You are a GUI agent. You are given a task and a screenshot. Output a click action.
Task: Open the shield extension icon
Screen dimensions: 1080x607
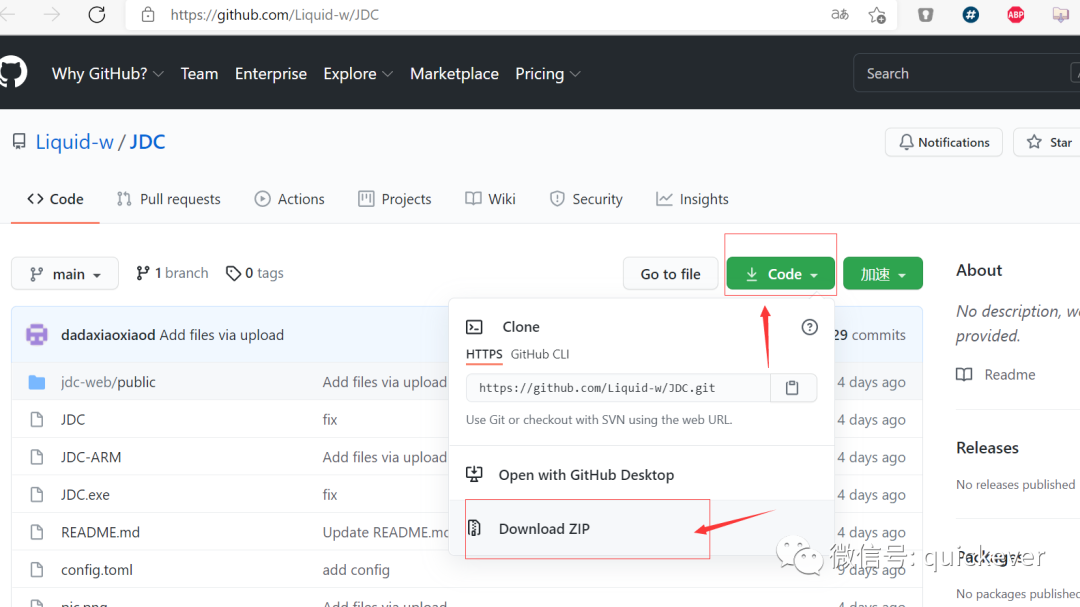pos(925,14)
